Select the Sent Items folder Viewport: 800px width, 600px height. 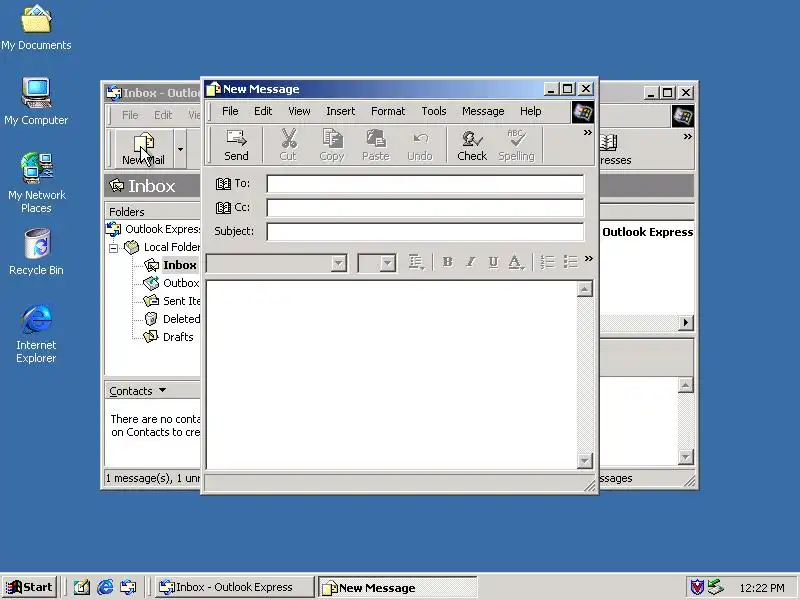181,301
